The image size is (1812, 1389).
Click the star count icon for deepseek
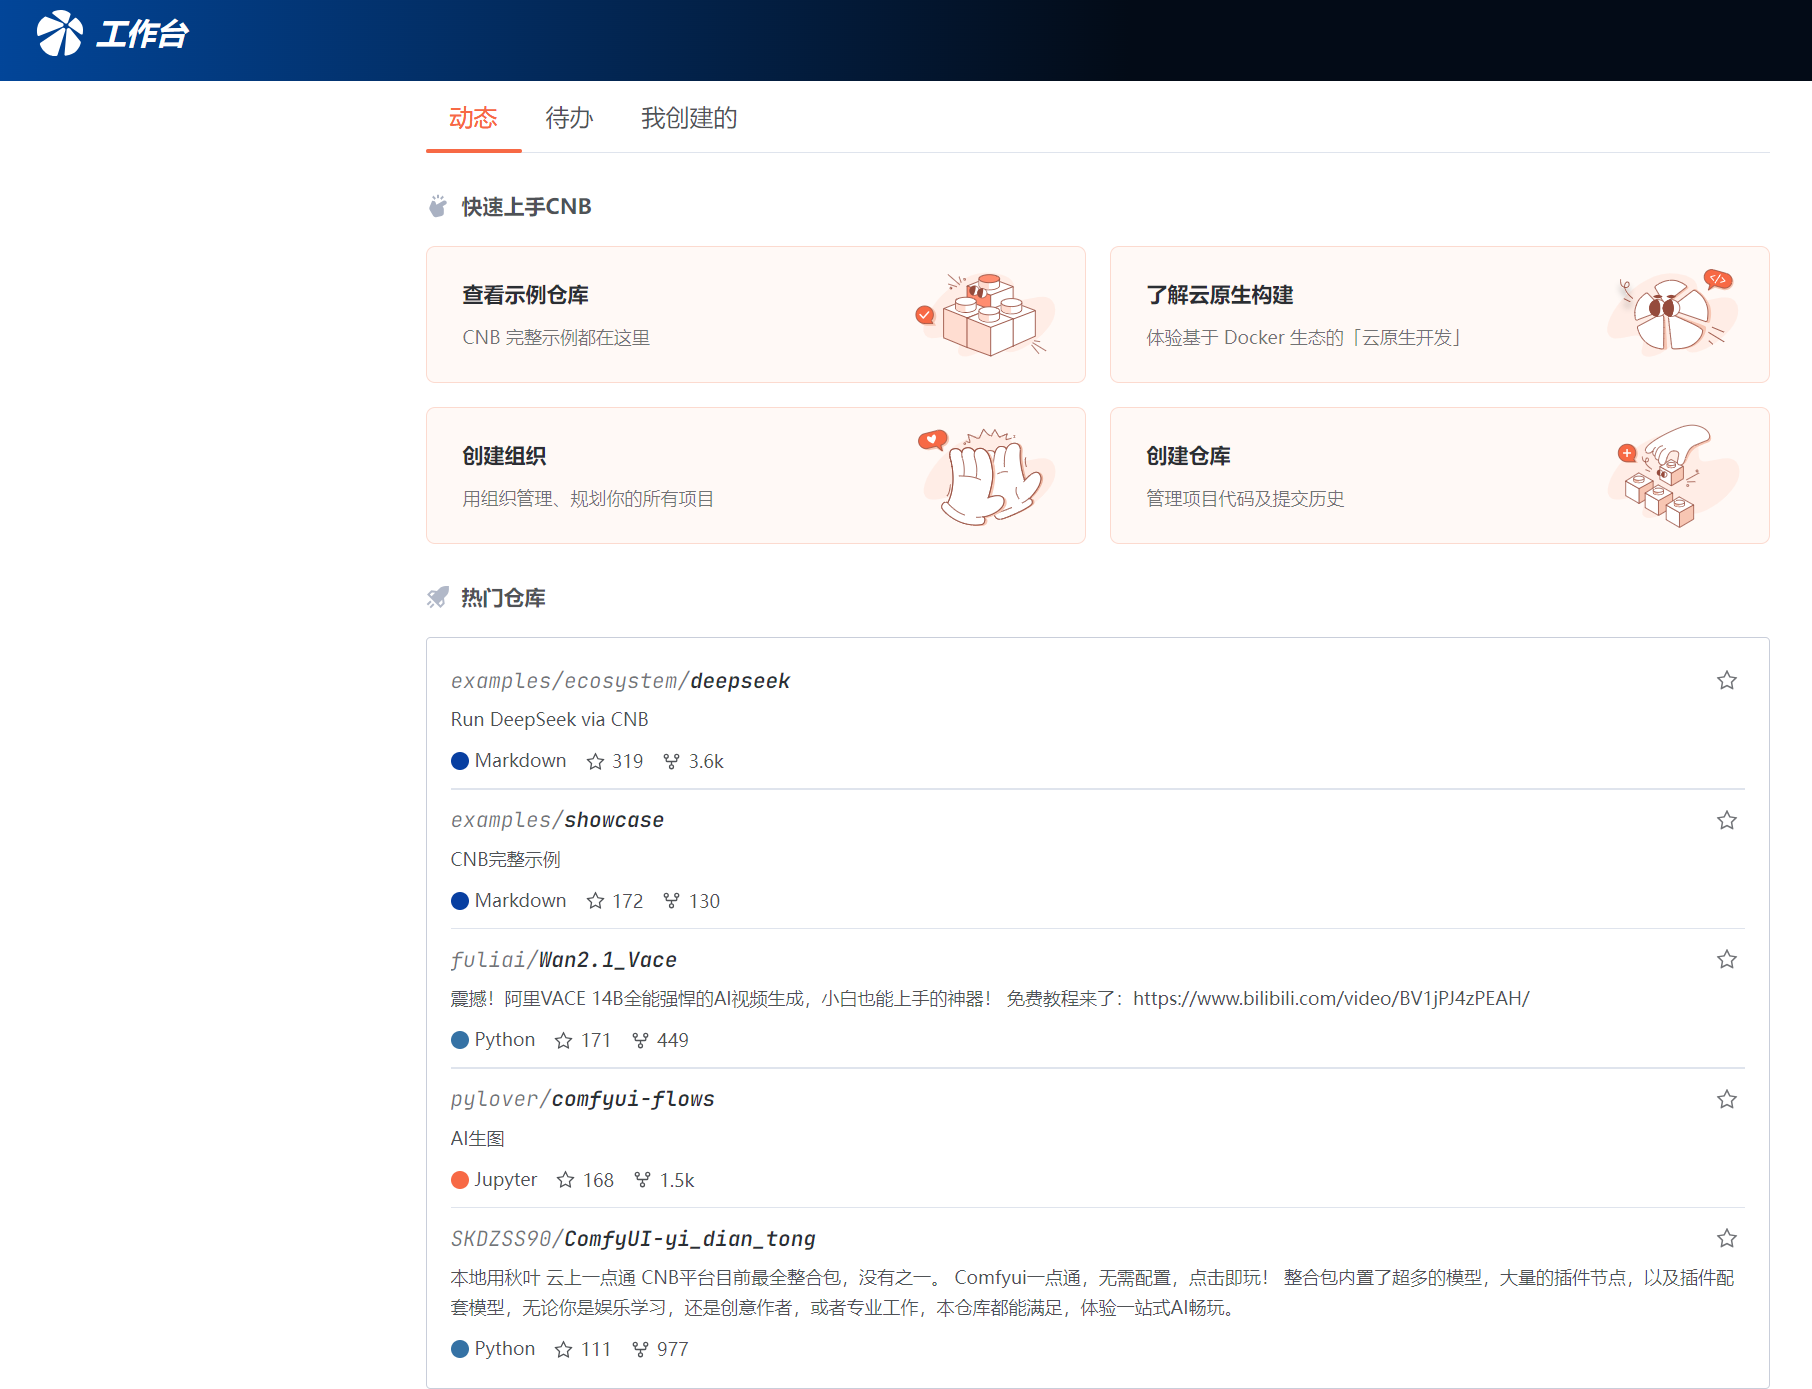point(596,761)
